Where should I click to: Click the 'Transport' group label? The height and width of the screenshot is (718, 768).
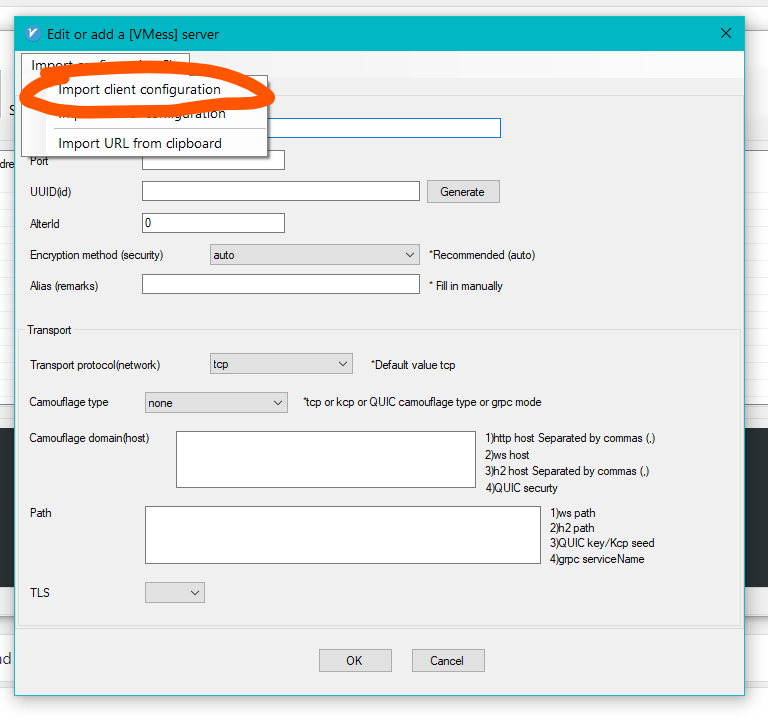(x=49, y=330)
